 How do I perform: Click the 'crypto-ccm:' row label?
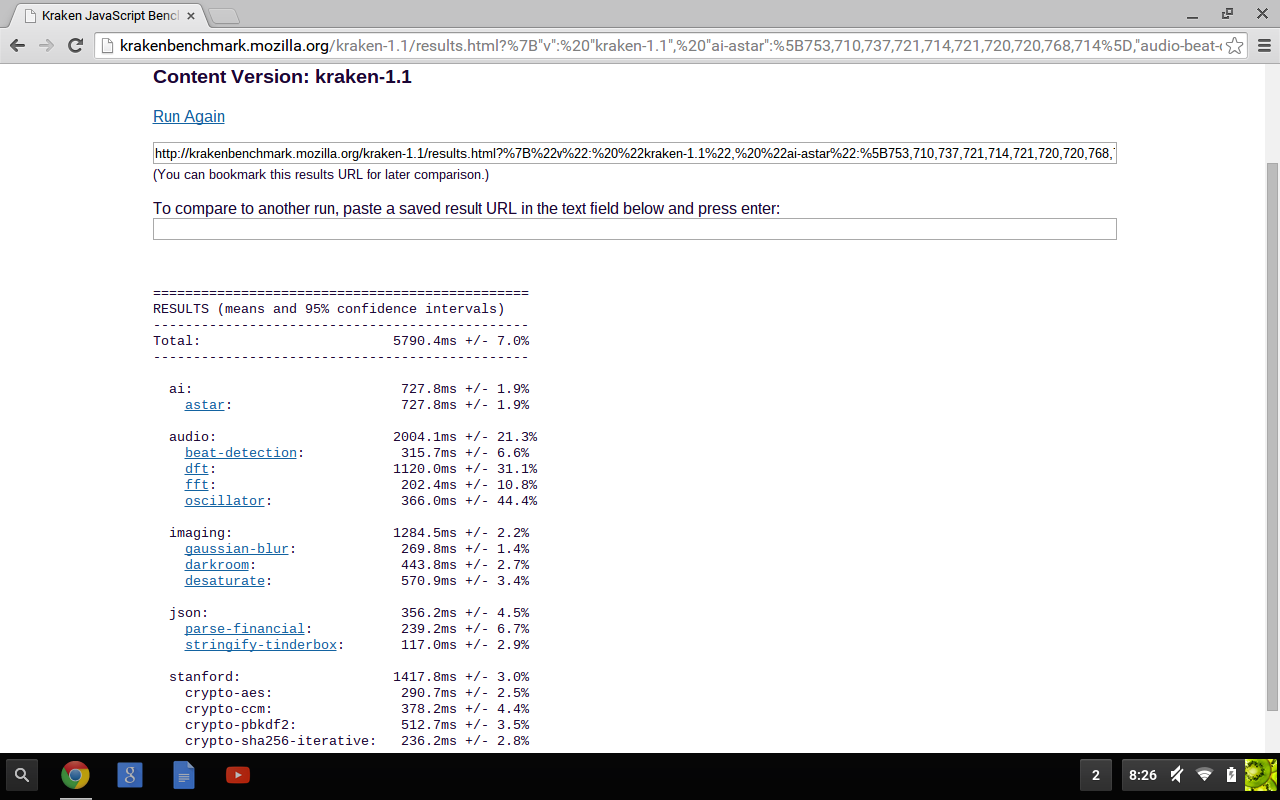[229, 709]
